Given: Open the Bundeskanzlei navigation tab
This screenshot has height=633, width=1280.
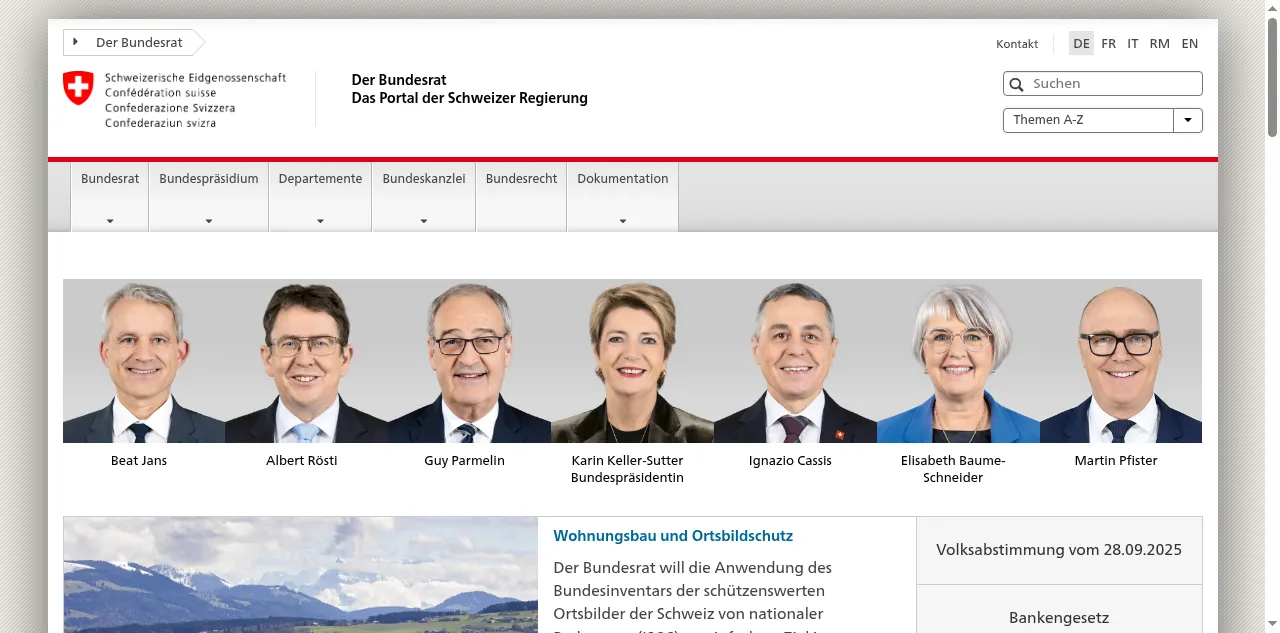Looking at the screenshot, I should [x=424, y=197].
